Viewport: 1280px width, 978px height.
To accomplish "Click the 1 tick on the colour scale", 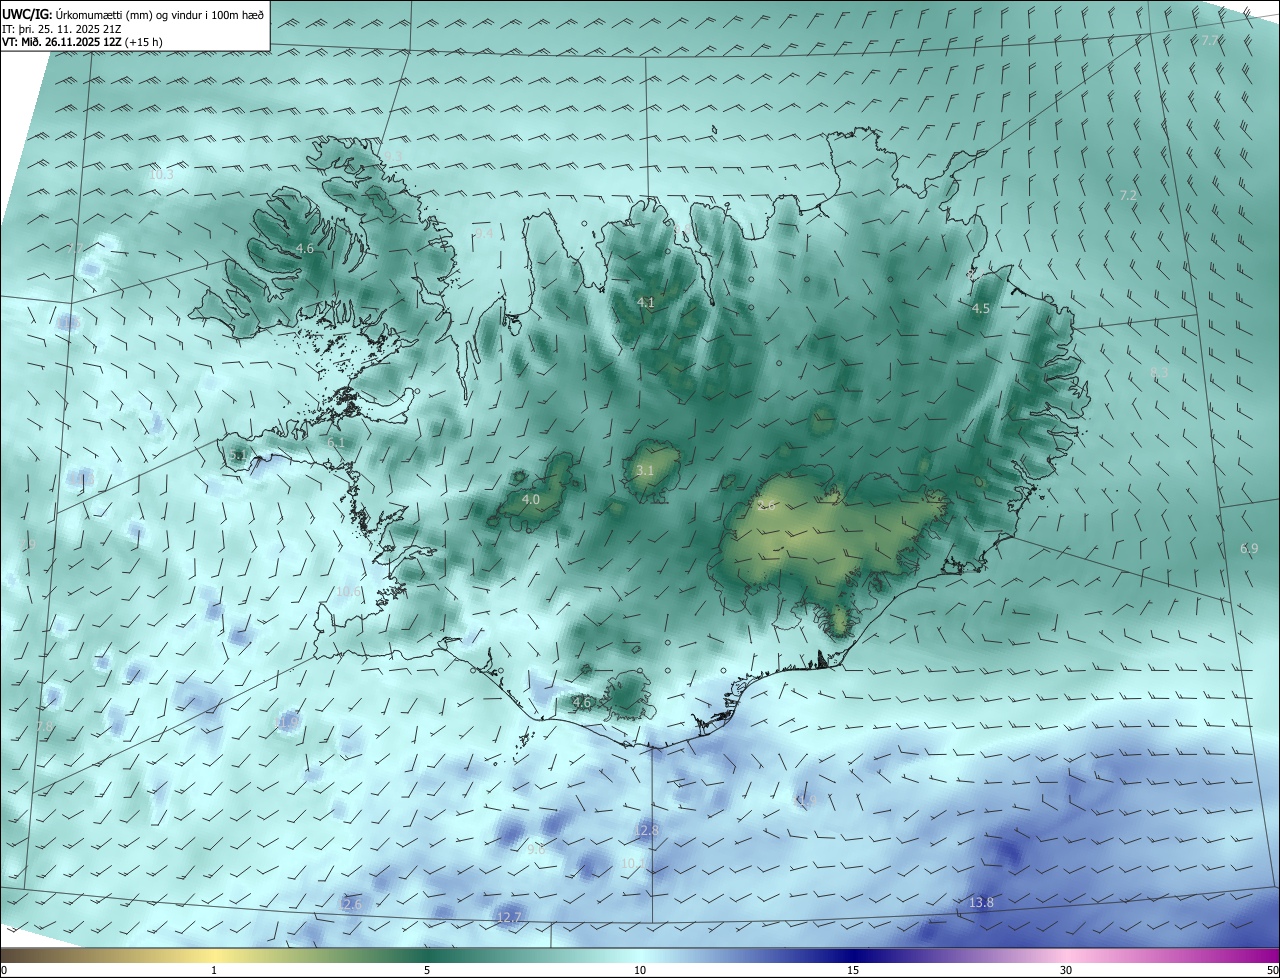I will click(214, 970).
